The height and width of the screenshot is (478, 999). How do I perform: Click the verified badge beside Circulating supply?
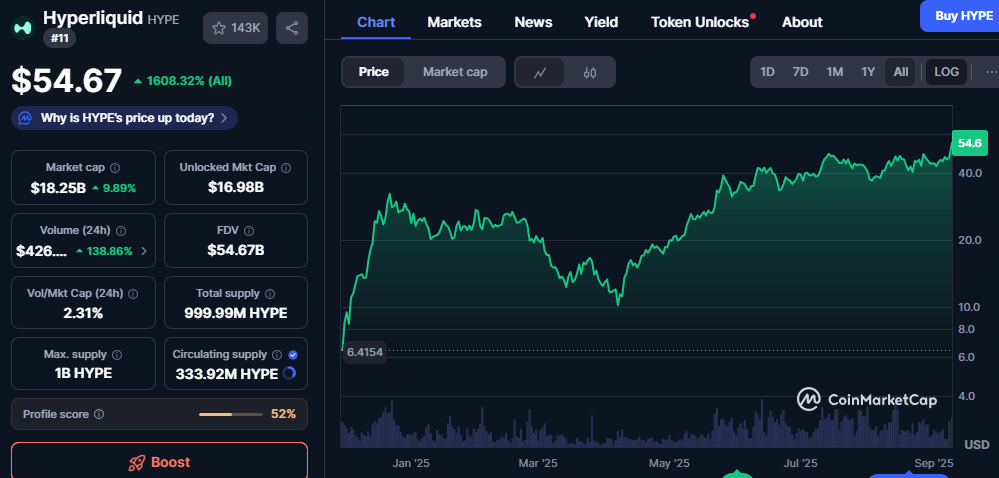(x=293, y=355)
